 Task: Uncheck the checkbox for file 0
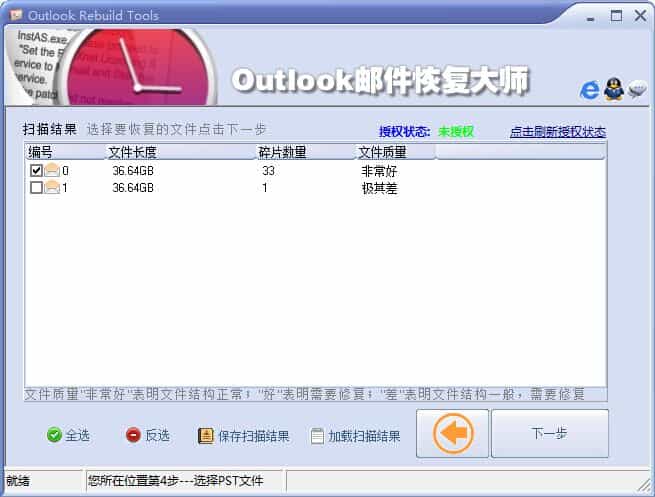[36, 170]
